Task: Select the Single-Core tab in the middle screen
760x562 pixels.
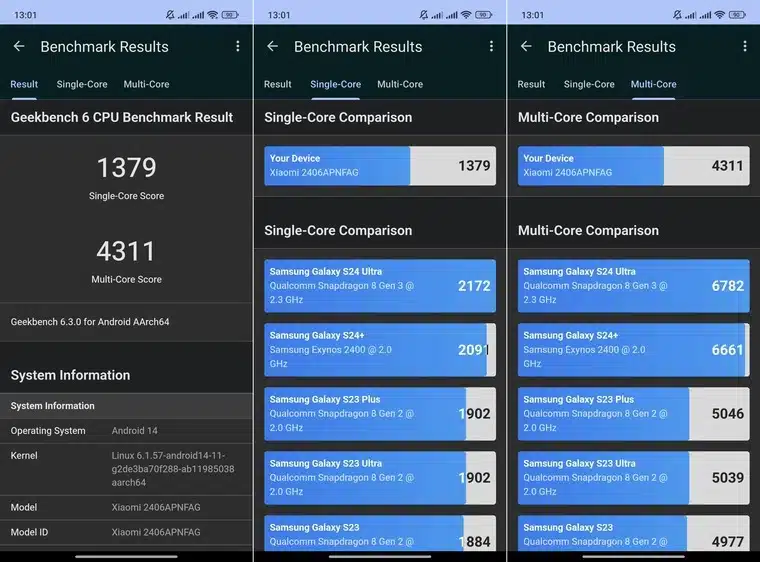Action: point(335,84)
